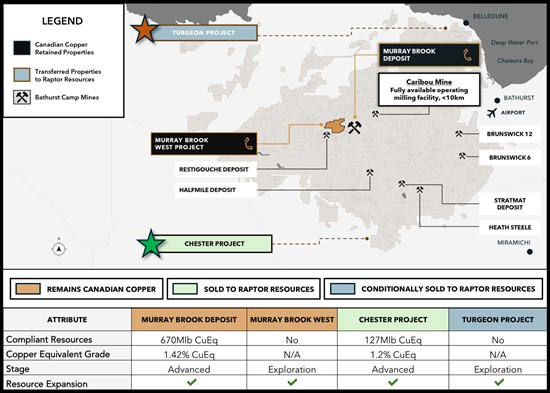The image size is (550, 393).
Task: Click the Caribou Mine hammer marker
Action: click(375, 114)
